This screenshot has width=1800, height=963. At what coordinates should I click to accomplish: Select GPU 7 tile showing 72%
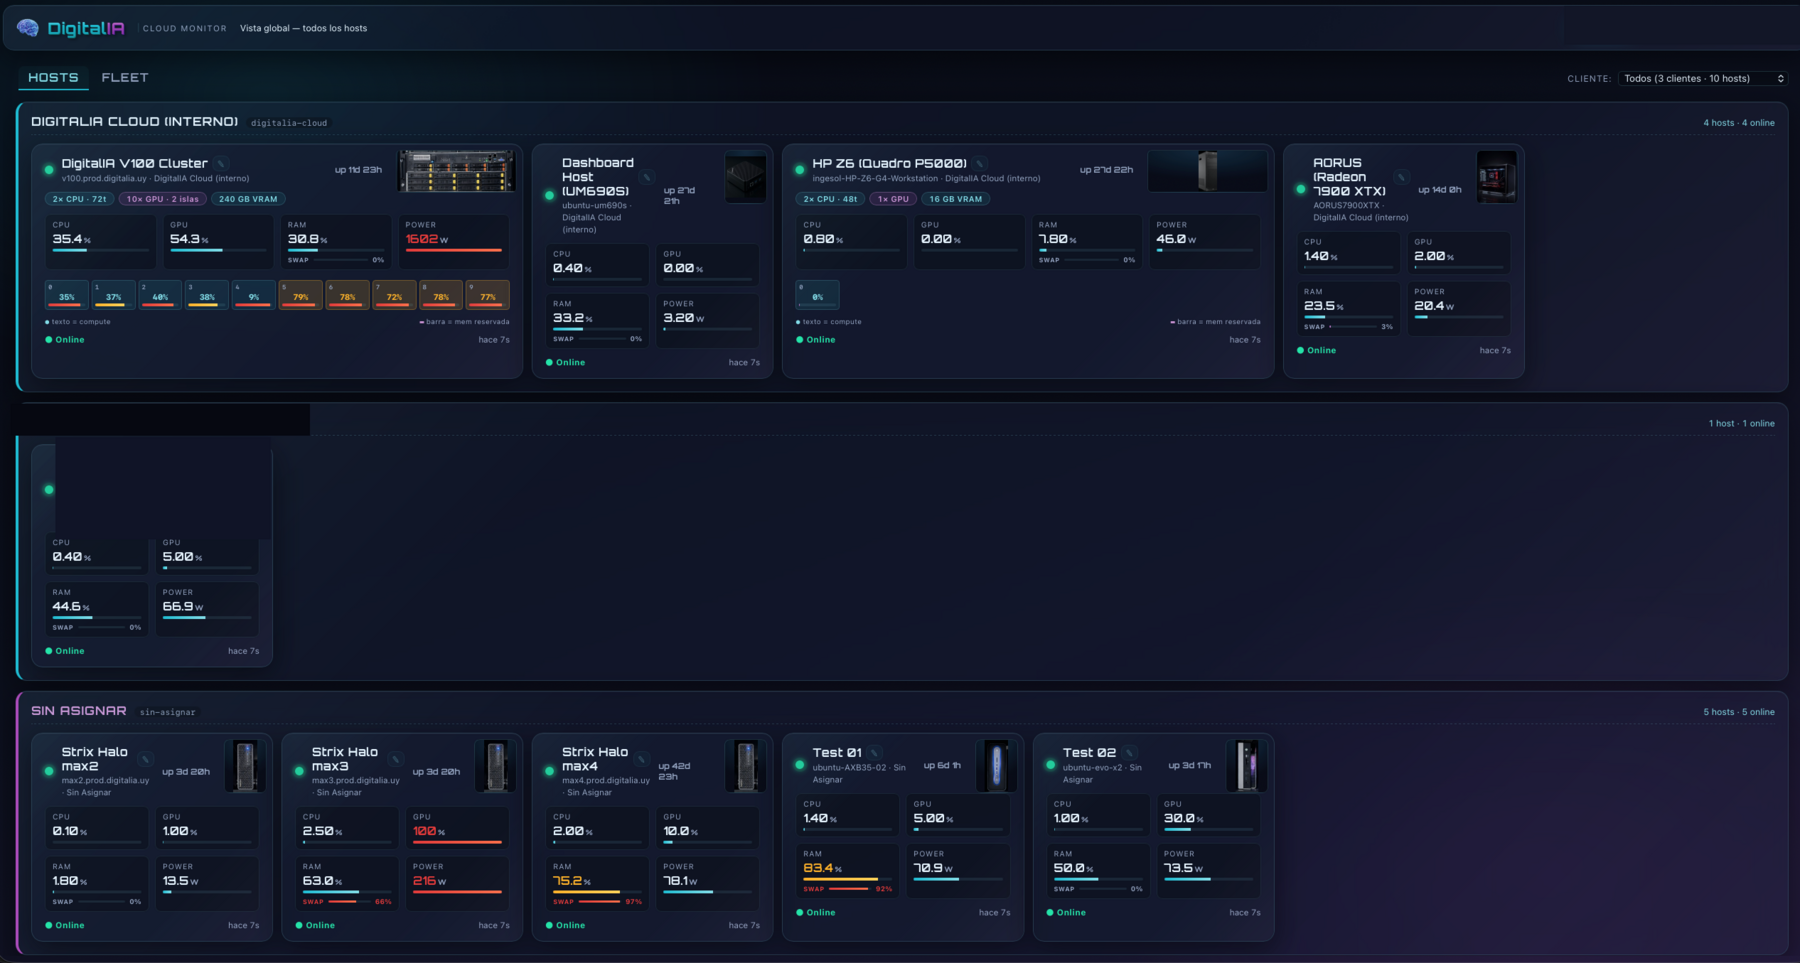394,294
